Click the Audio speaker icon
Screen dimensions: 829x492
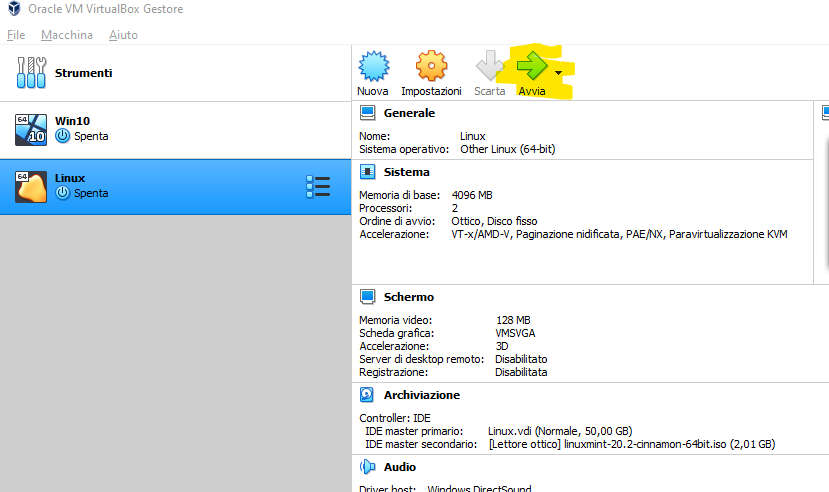tap(367, 467)
